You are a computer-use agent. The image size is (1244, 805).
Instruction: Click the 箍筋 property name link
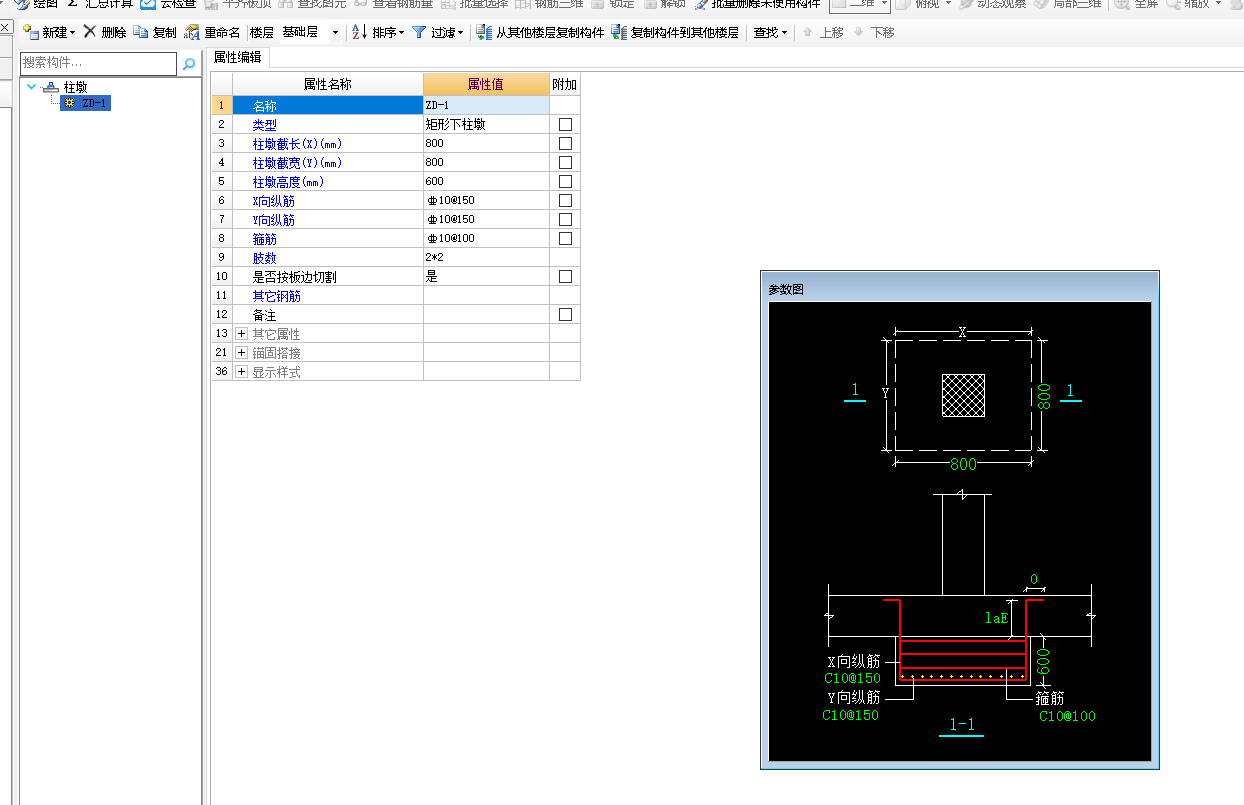[264, 239]
